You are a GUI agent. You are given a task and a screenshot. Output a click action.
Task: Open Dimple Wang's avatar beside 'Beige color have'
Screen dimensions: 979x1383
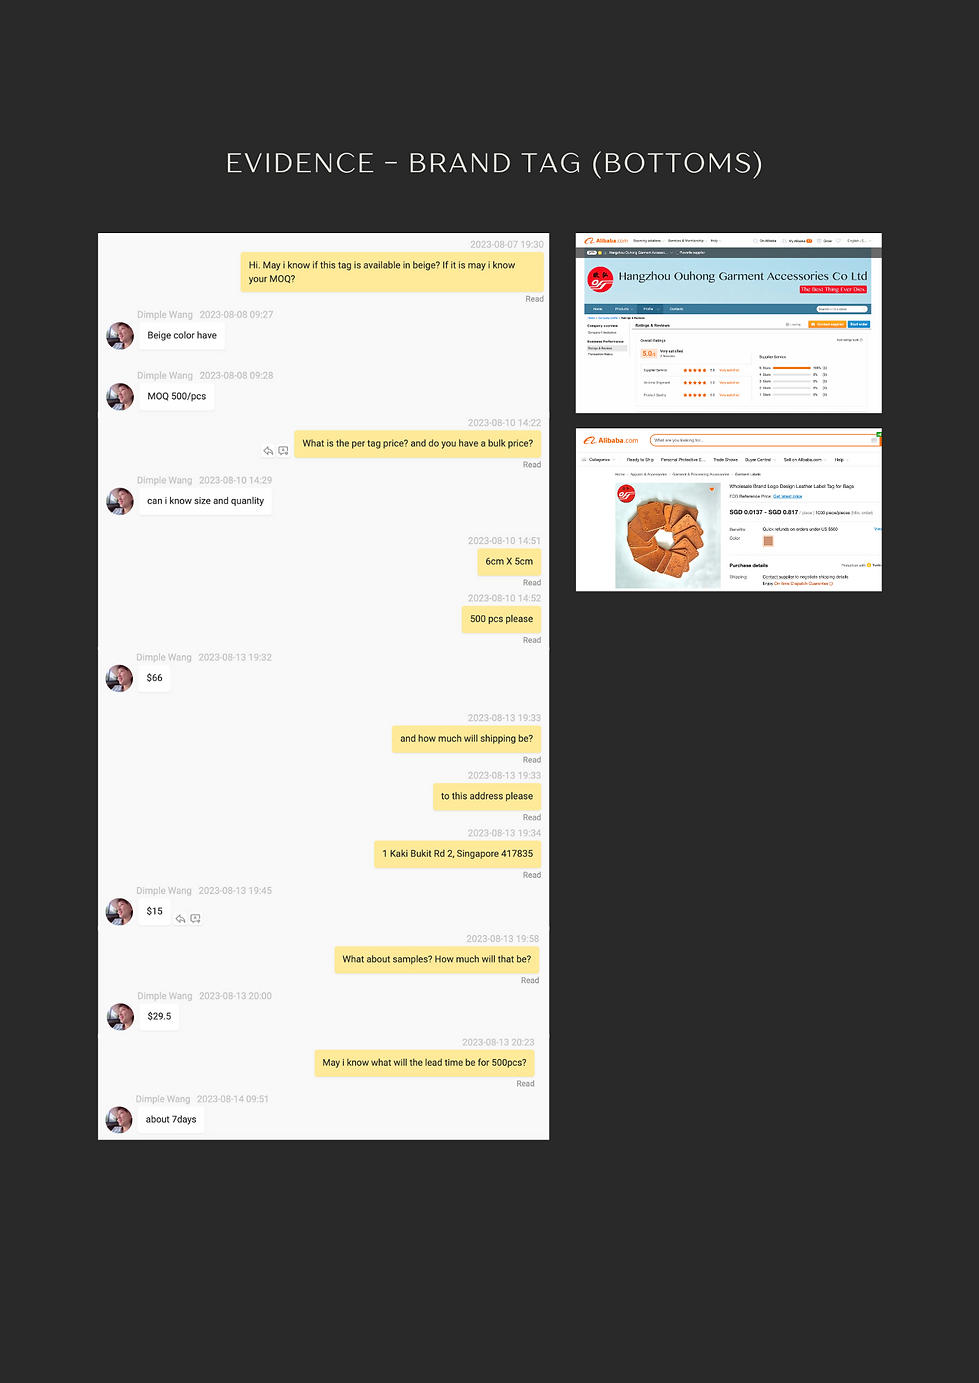click(120, 336)
